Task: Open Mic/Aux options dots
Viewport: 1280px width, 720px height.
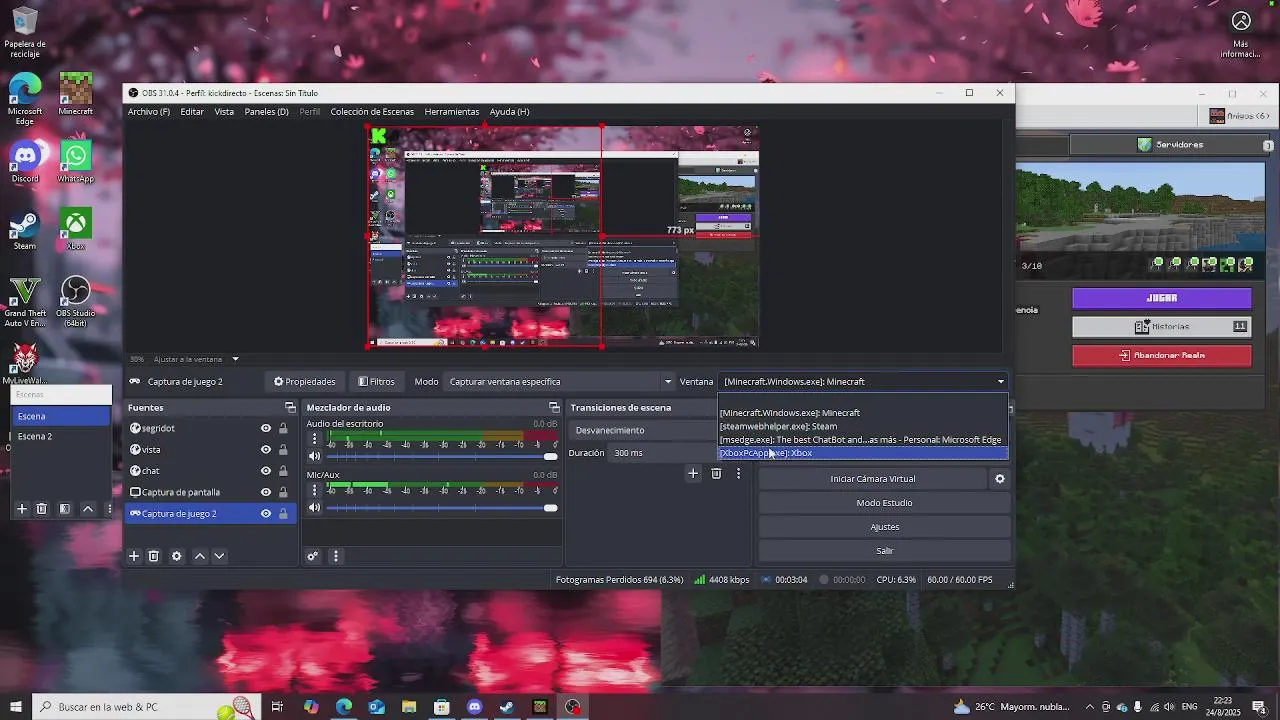Action: pos(314,490)
